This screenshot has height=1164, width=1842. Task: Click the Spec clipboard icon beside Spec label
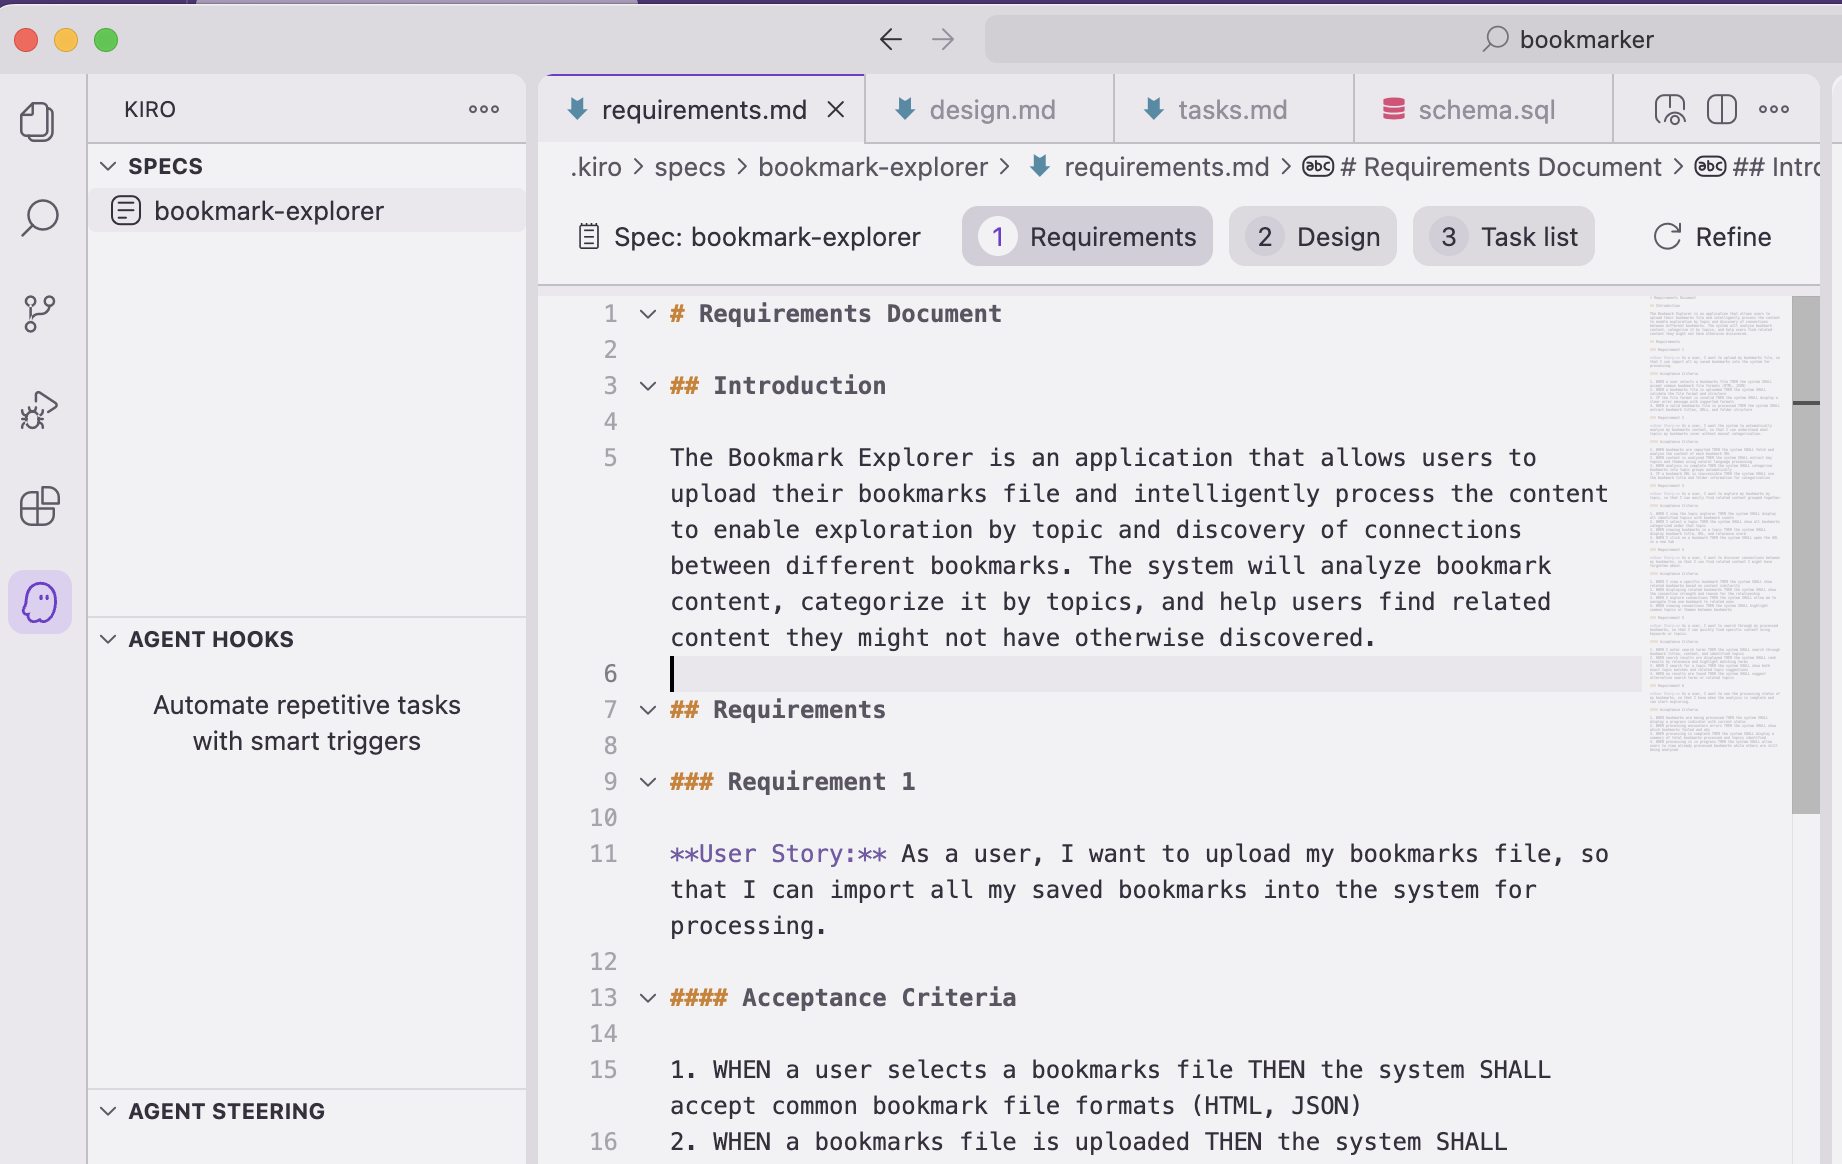tap(589, 237)
